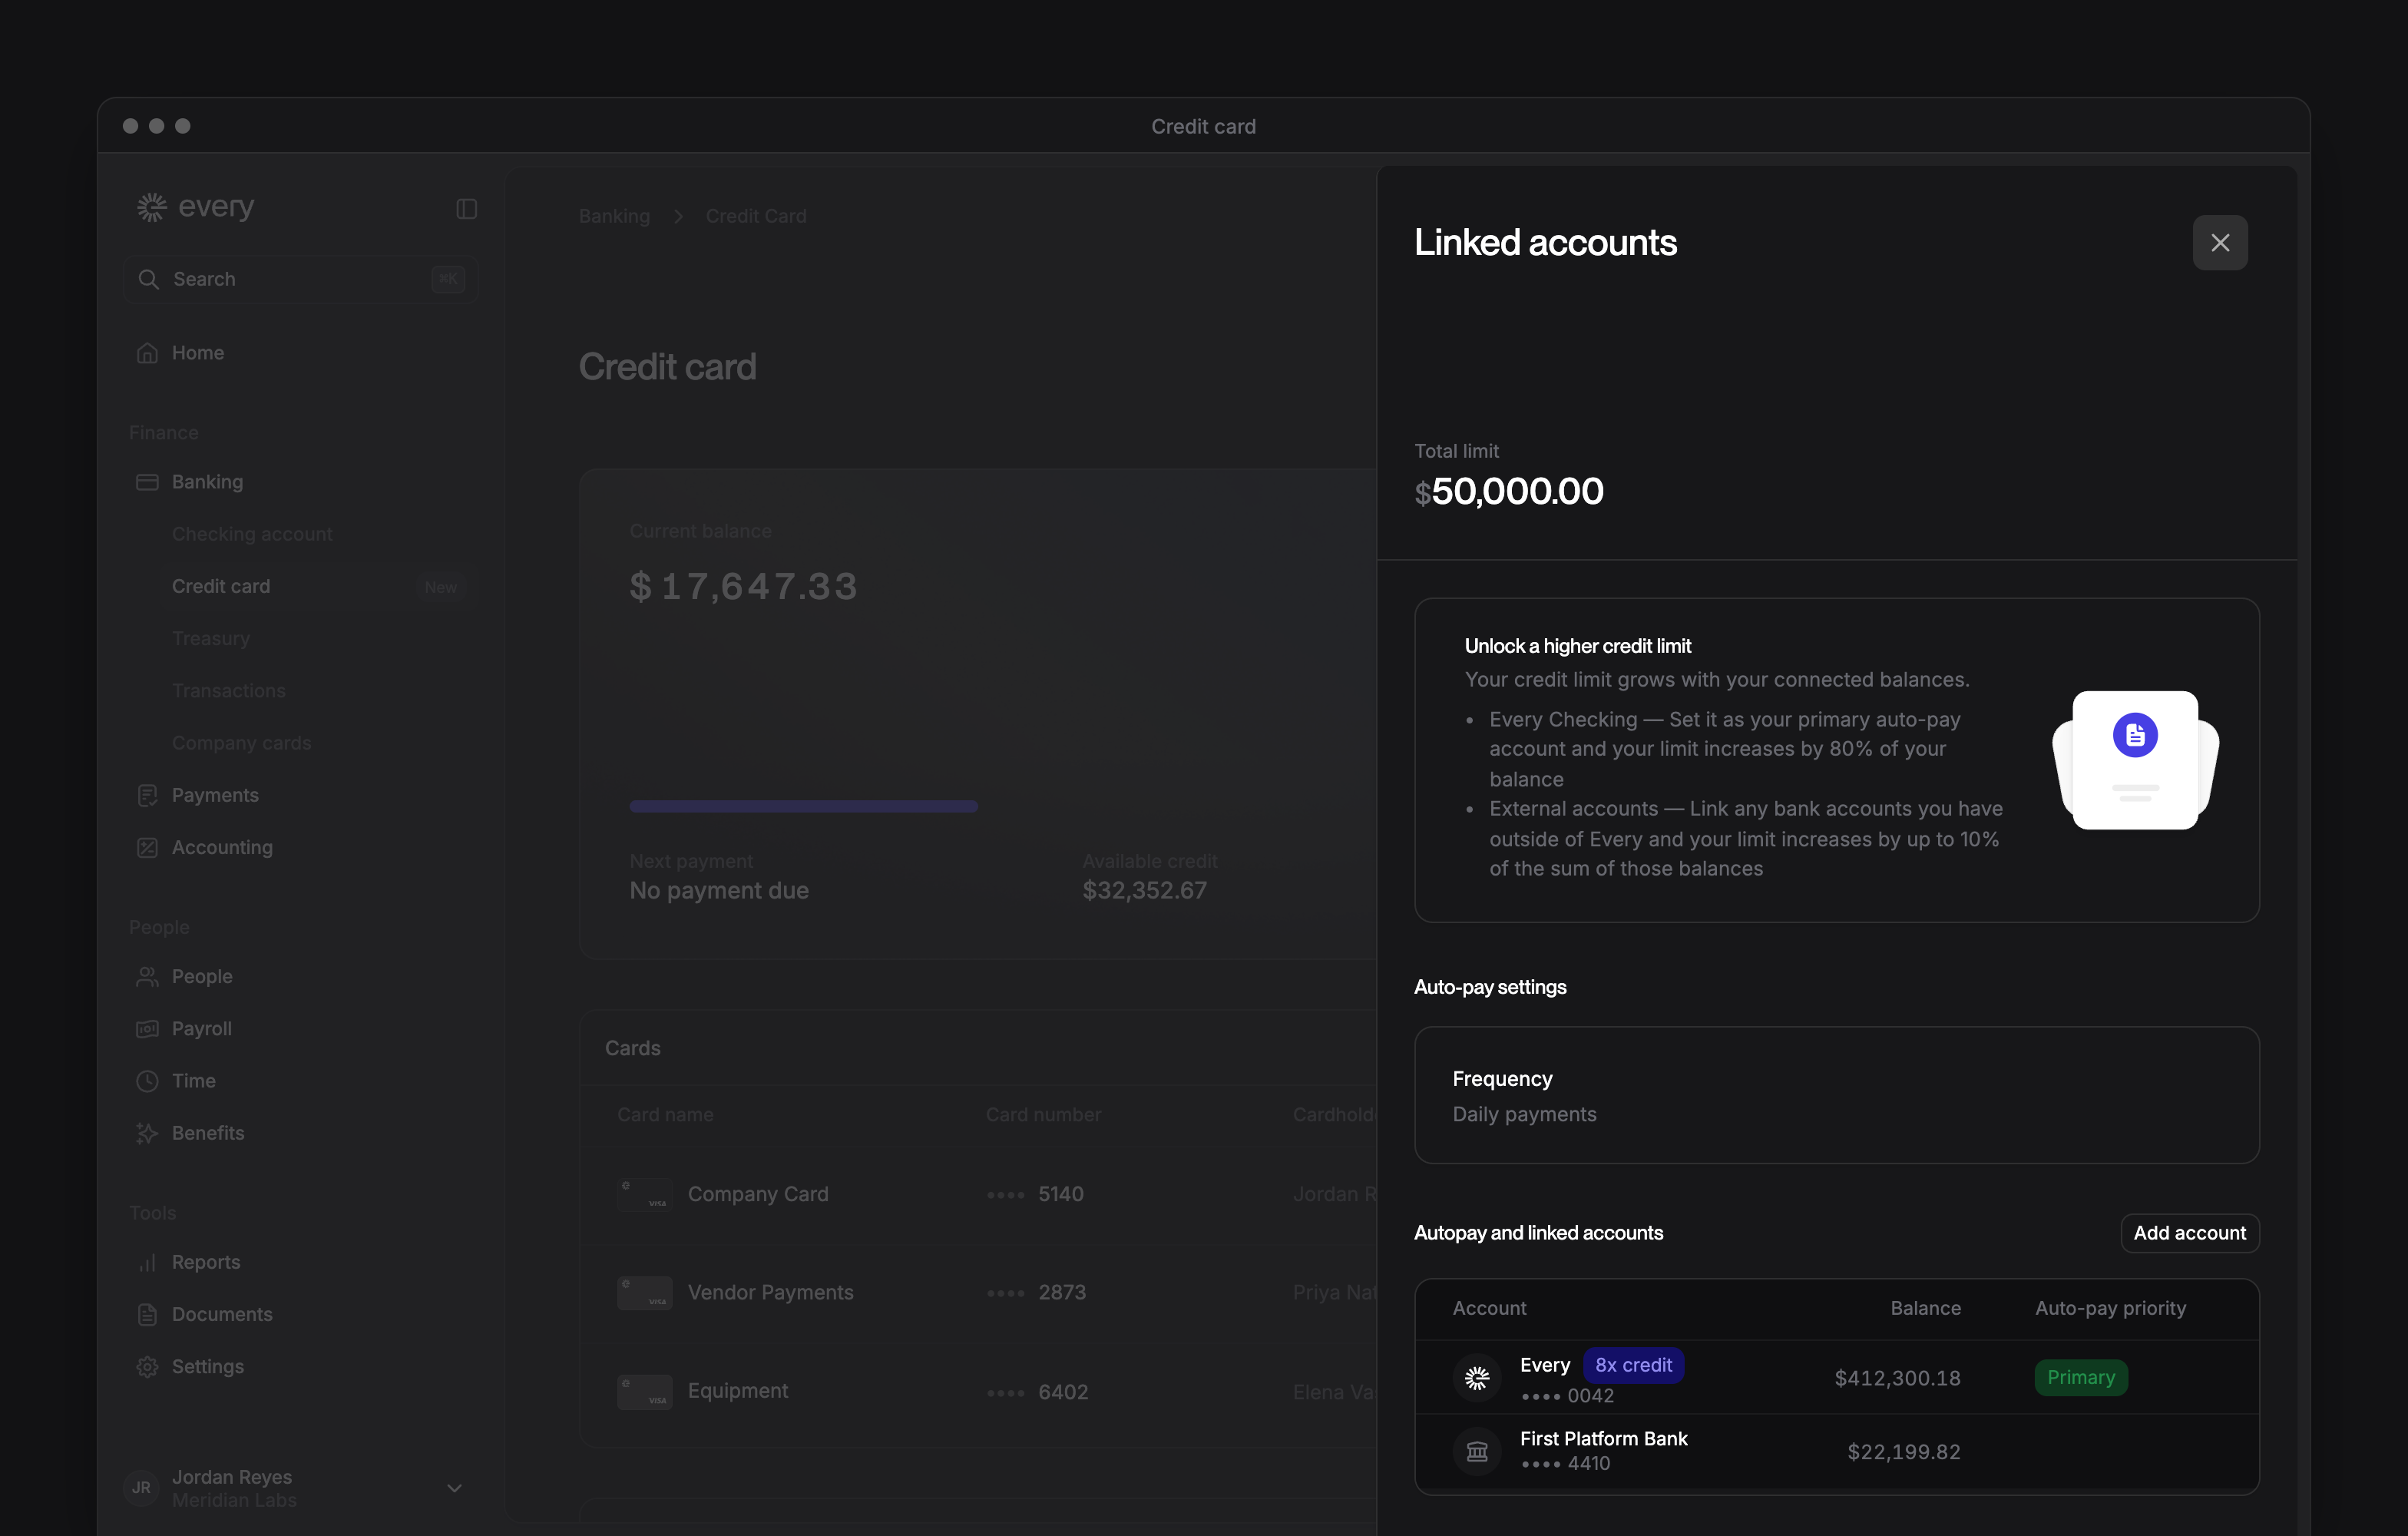
Task: Click the Time clock icon
Action: click(x=147, y=1081)
